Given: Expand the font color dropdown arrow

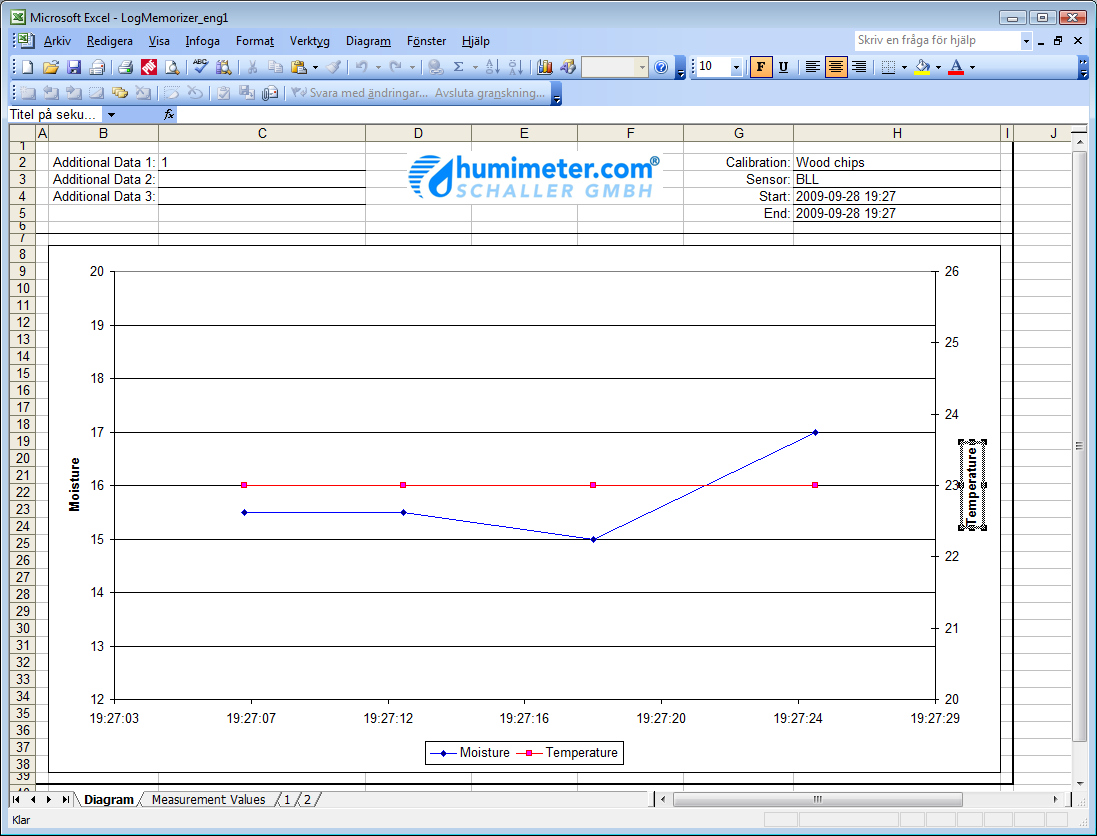Looking at the screenshot, I should pos(972,68).
